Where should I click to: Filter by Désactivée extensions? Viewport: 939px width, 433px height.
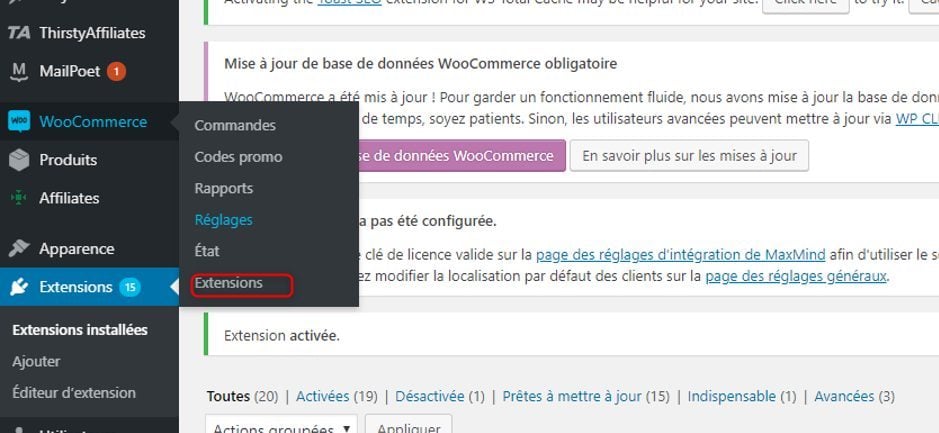coord(429,396)
